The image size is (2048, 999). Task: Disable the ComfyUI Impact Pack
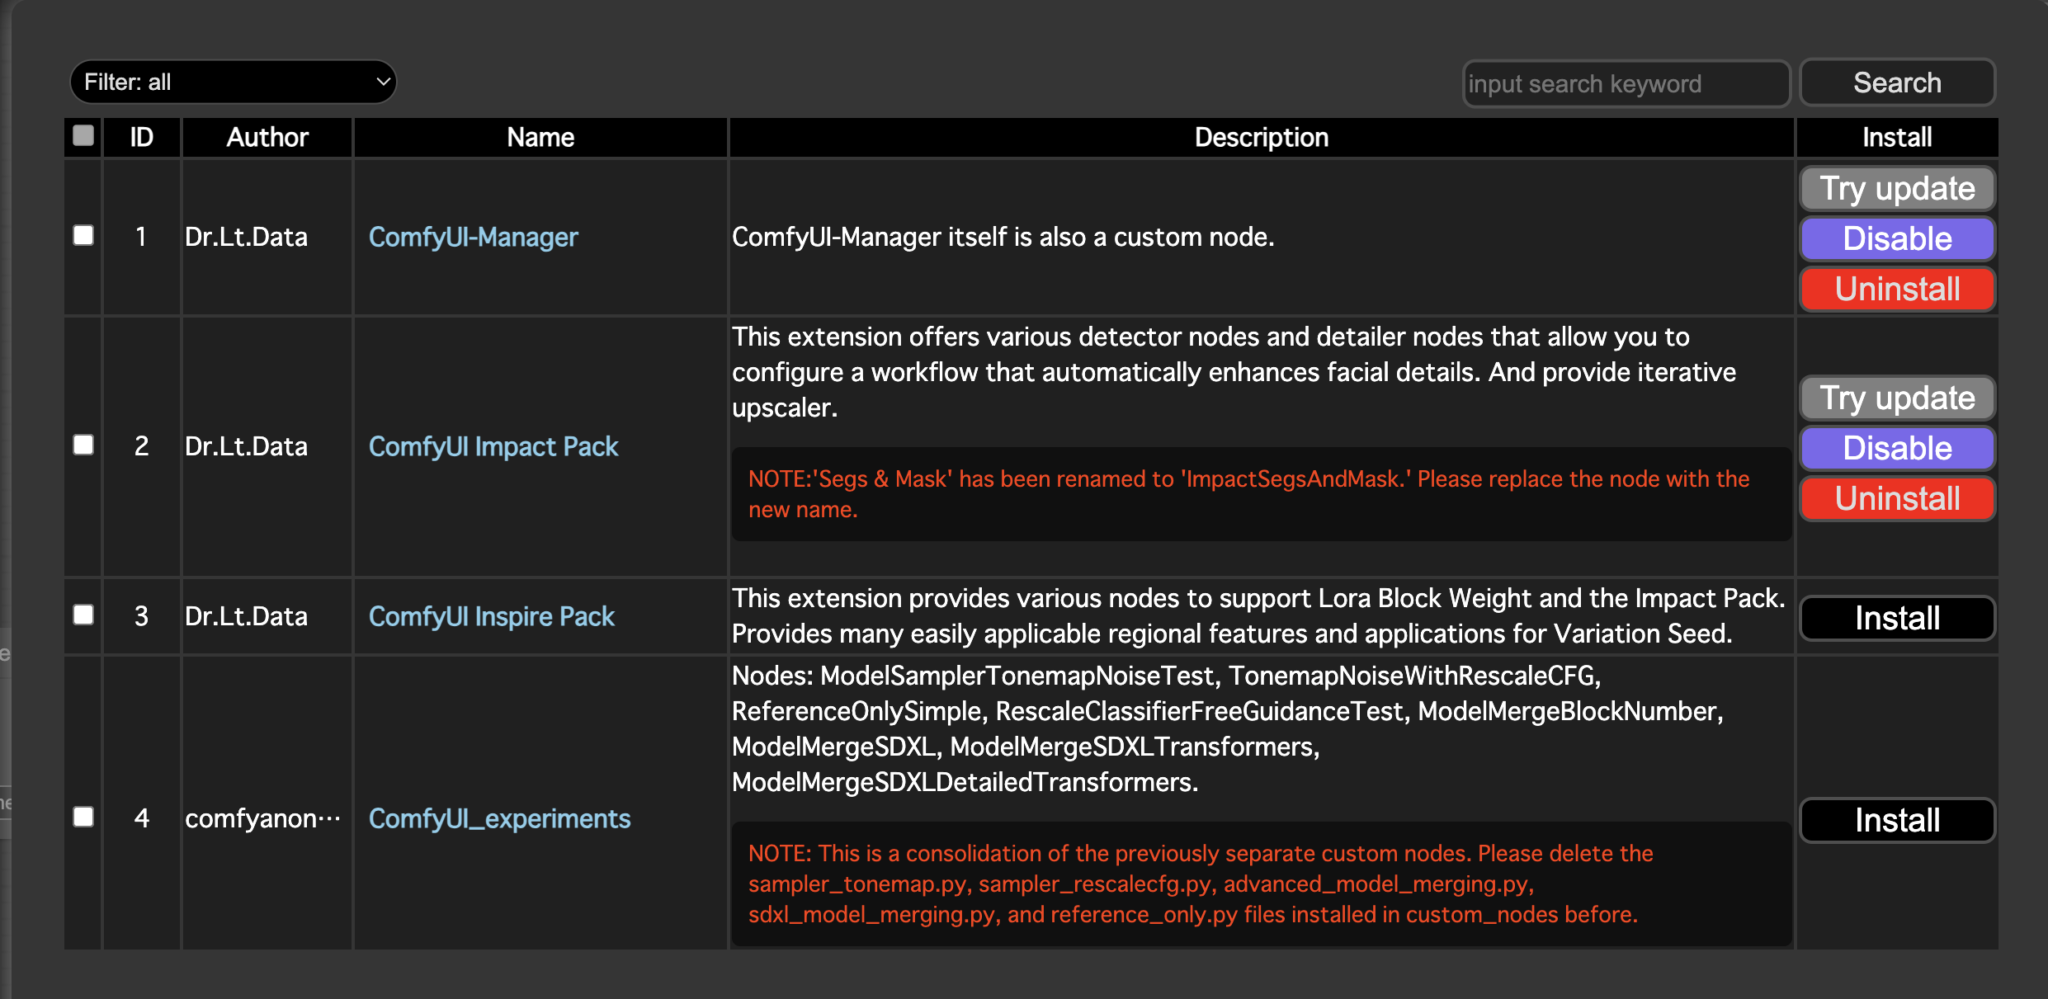(1897, 448)
